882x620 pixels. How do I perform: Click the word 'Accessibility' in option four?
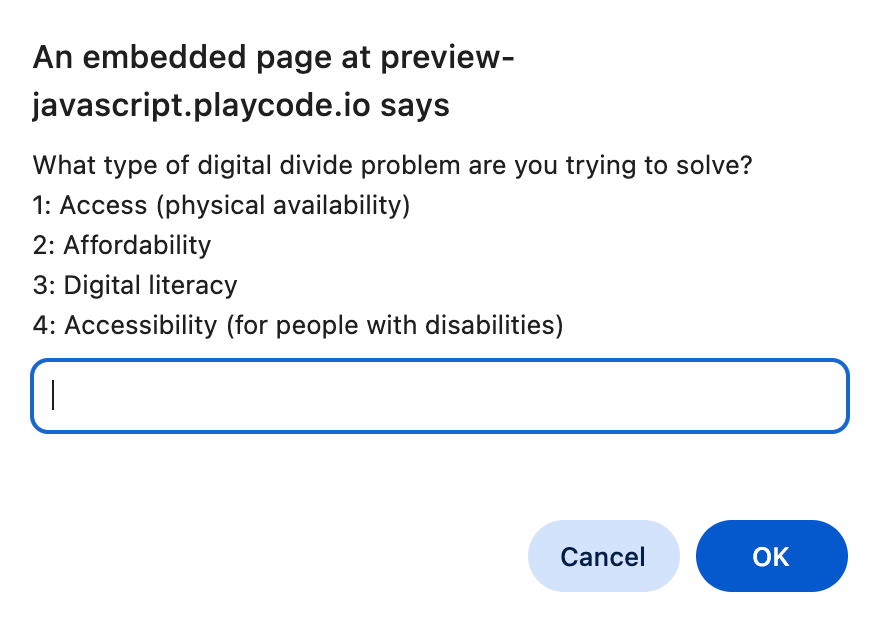point(141,325)
